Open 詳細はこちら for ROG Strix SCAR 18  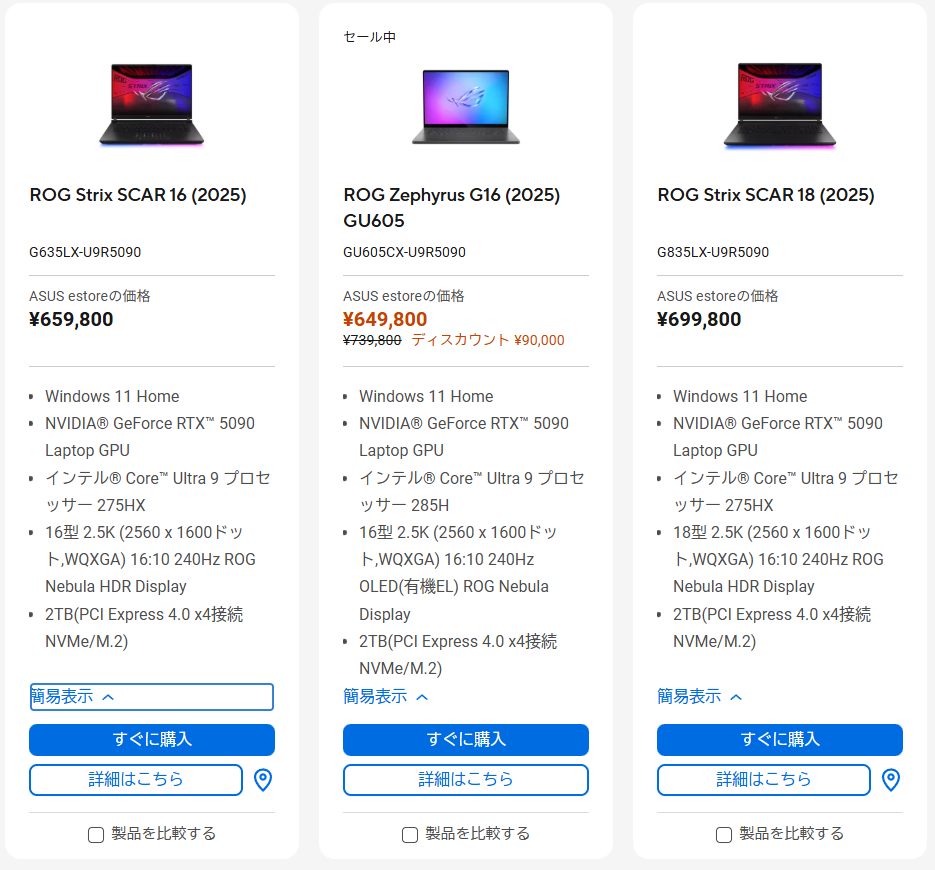click(764, 779)
